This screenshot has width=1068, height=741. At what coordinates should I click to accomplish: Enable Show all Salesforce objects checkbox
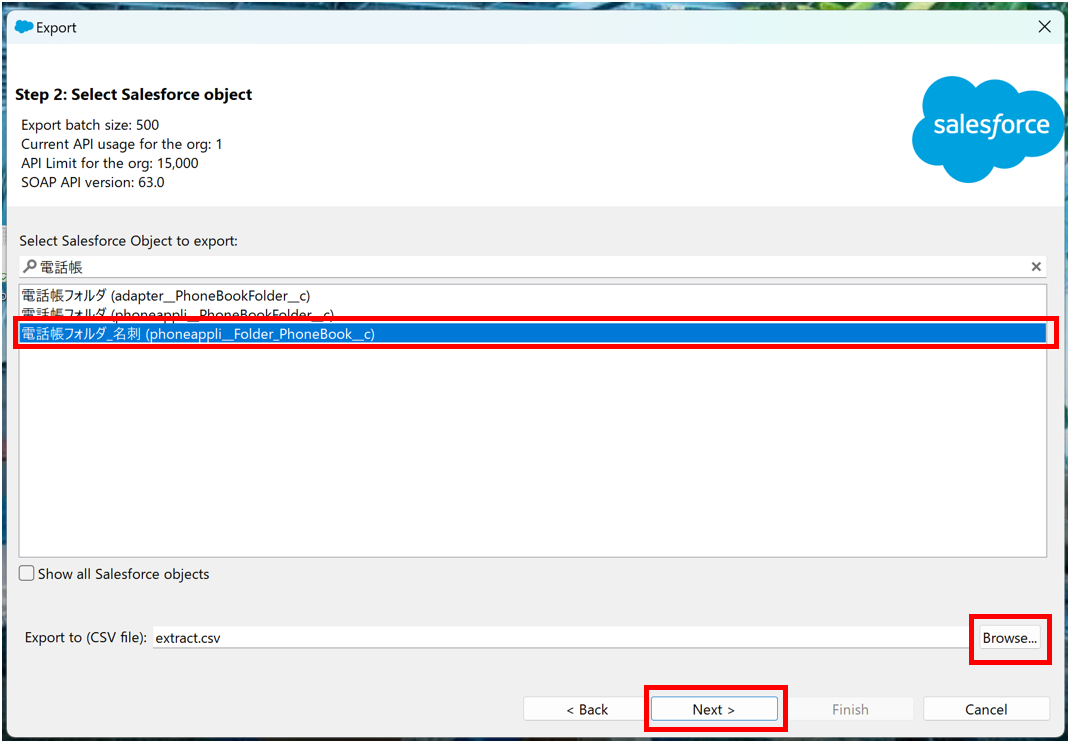click(27, 573)
